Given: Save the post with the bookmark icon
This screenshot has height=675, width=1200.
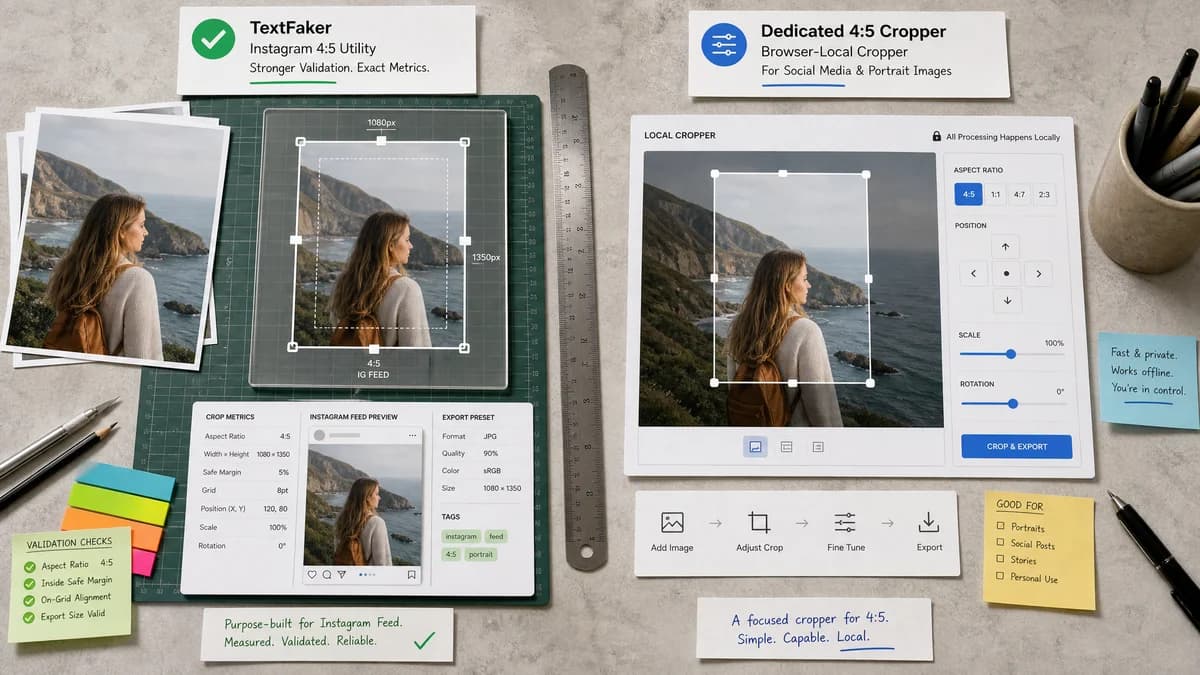Looking at the screenshot, I should (x=411, y=575).
